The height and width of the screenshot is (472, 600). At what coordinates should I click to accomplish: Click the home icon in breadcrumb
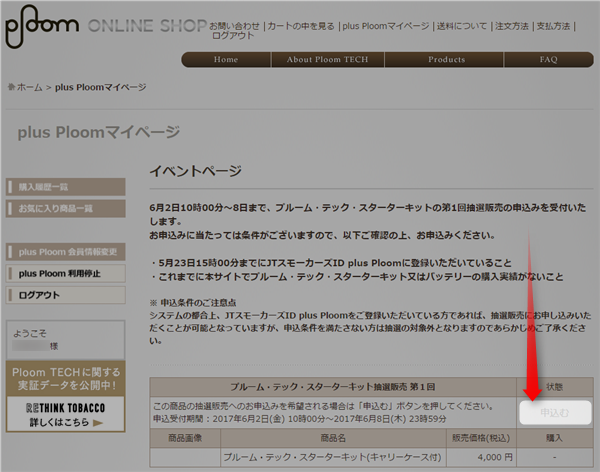pos(11,87)
